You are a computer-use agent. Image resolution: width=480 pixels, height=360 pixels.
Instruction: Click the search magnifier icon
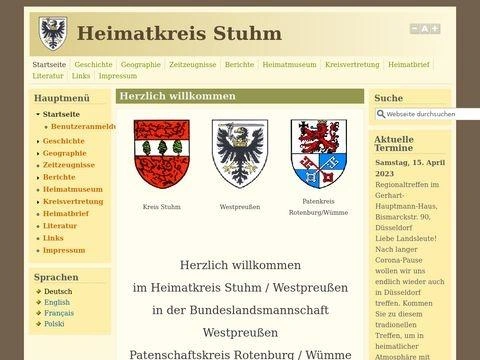pyautogui.click(x=381, y=114)
